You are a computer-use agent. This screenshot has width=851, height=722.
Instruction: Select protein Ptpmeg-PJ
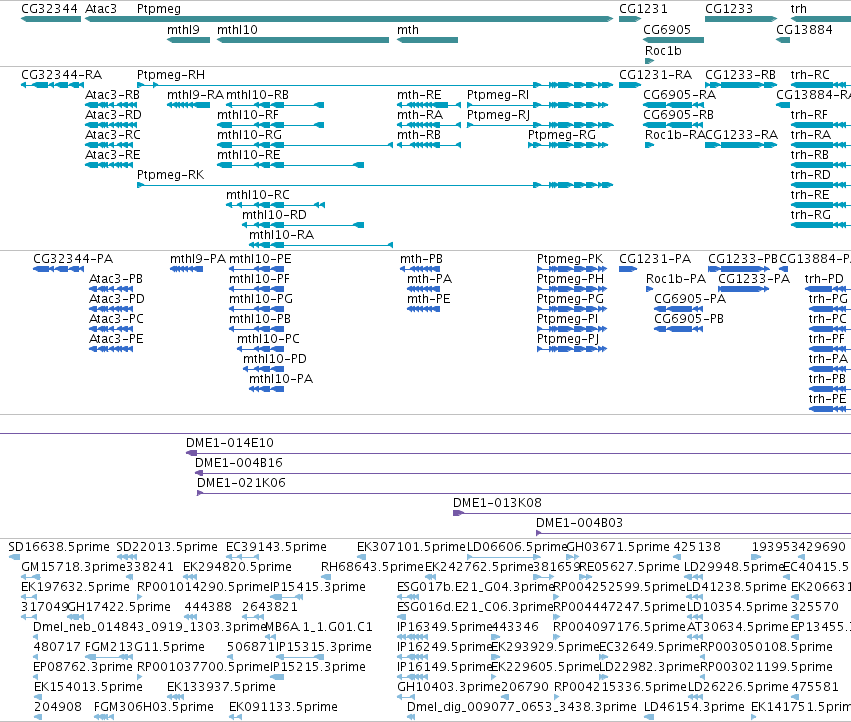pyautogui.click(x=568, y=339)
